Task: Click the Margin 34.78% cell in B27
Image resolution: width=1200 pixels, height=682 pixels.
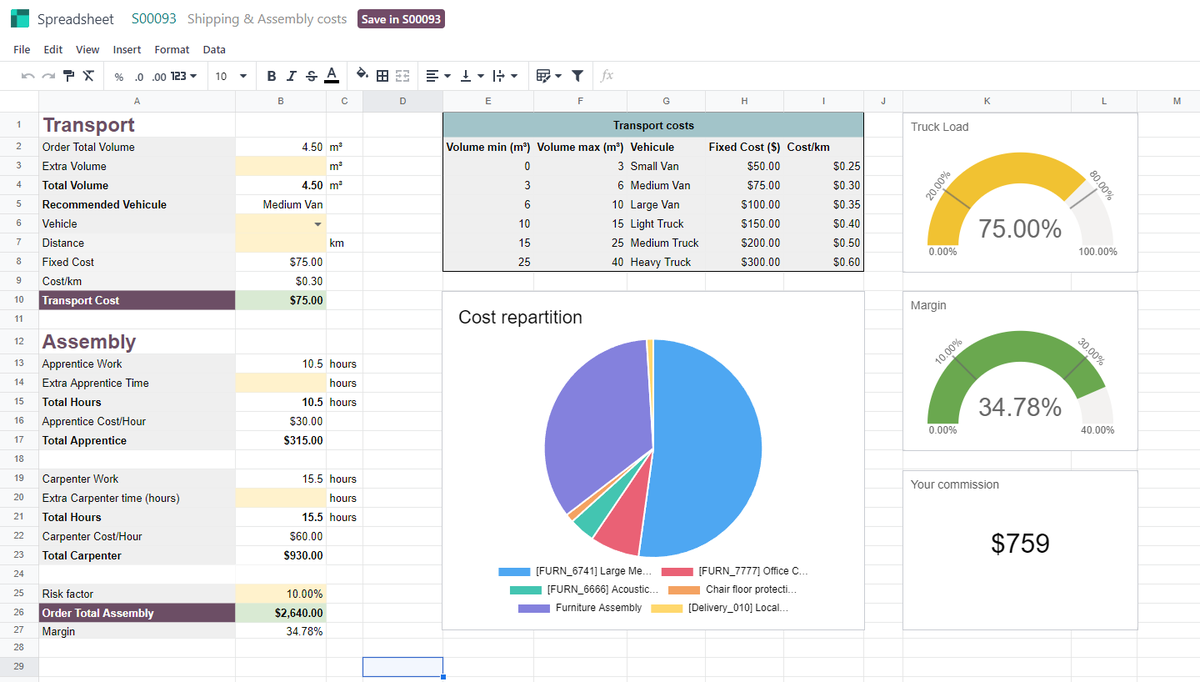Action: tap(280, 632)
